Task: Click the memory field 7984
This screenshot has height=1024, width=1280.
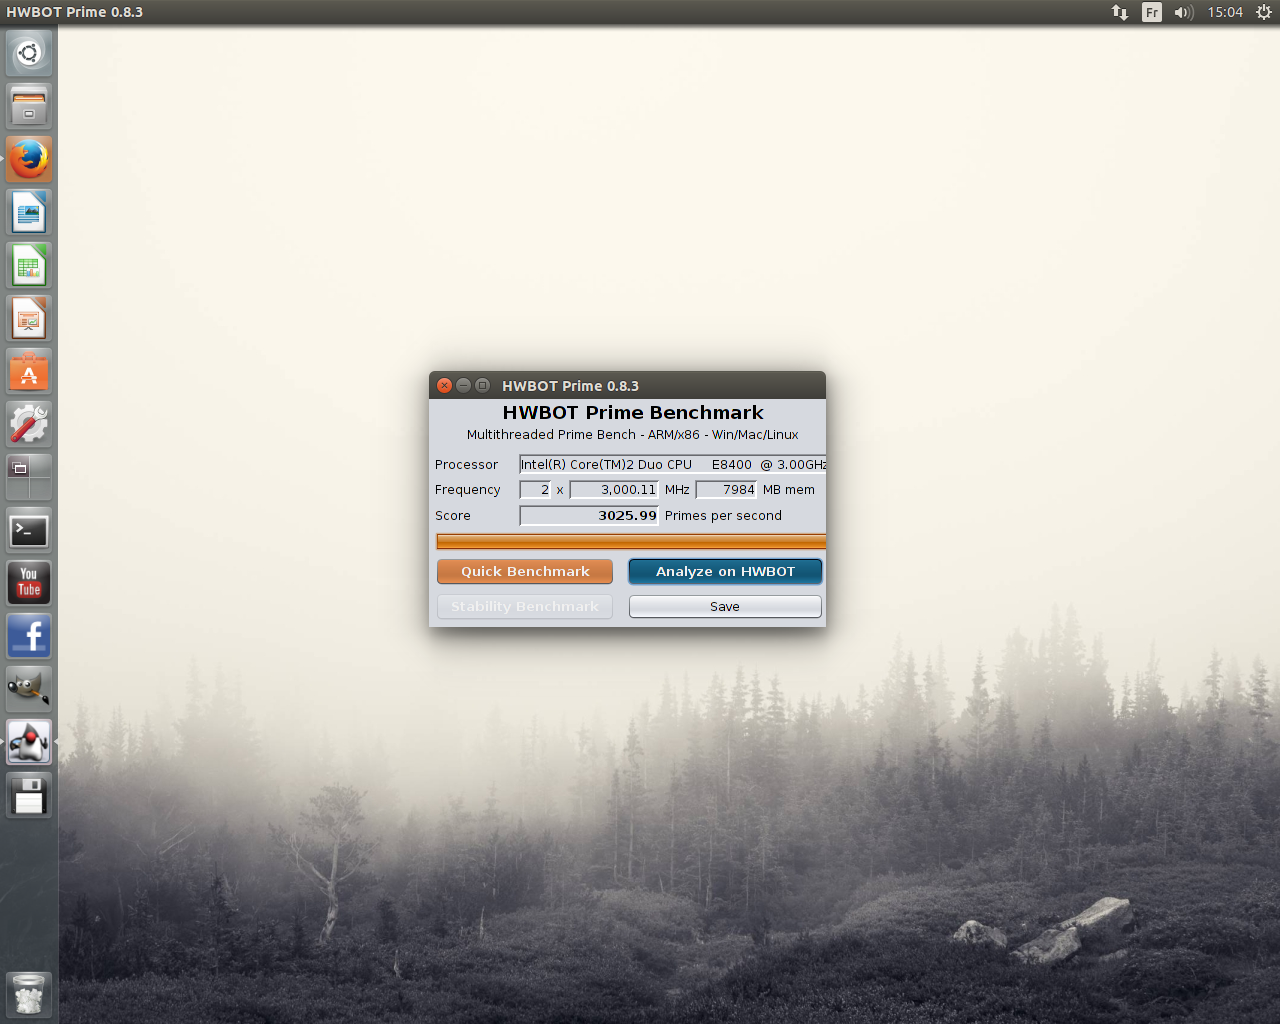Action: pos(726,489)
